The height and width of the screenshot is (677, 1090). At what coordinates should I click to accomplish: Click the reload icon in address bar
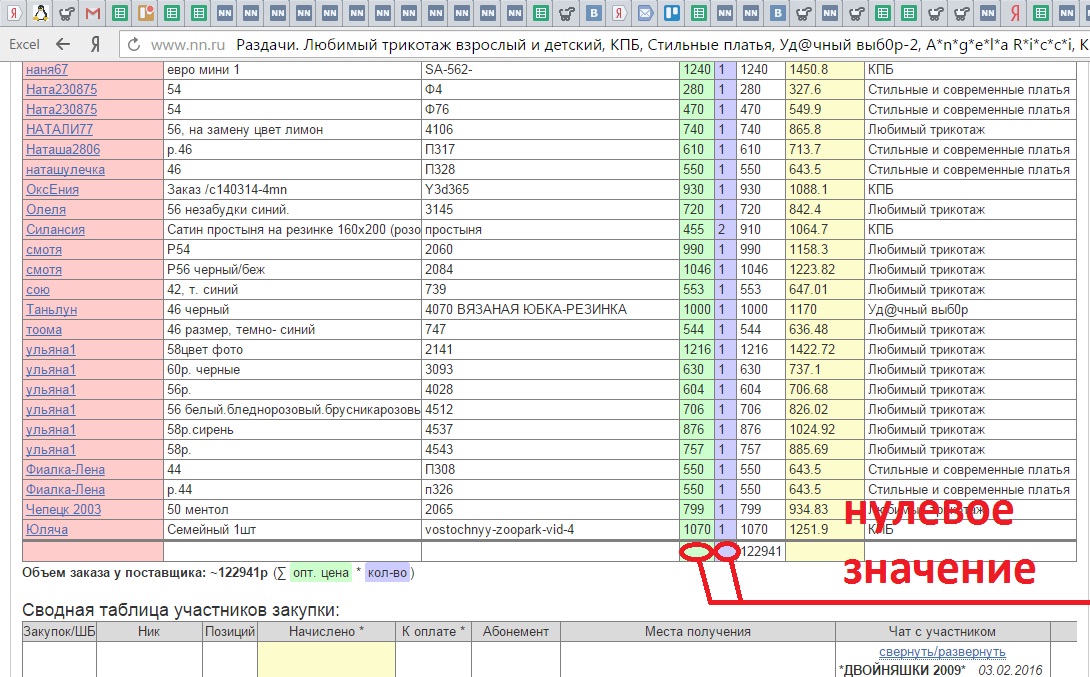tap(134, 45)
